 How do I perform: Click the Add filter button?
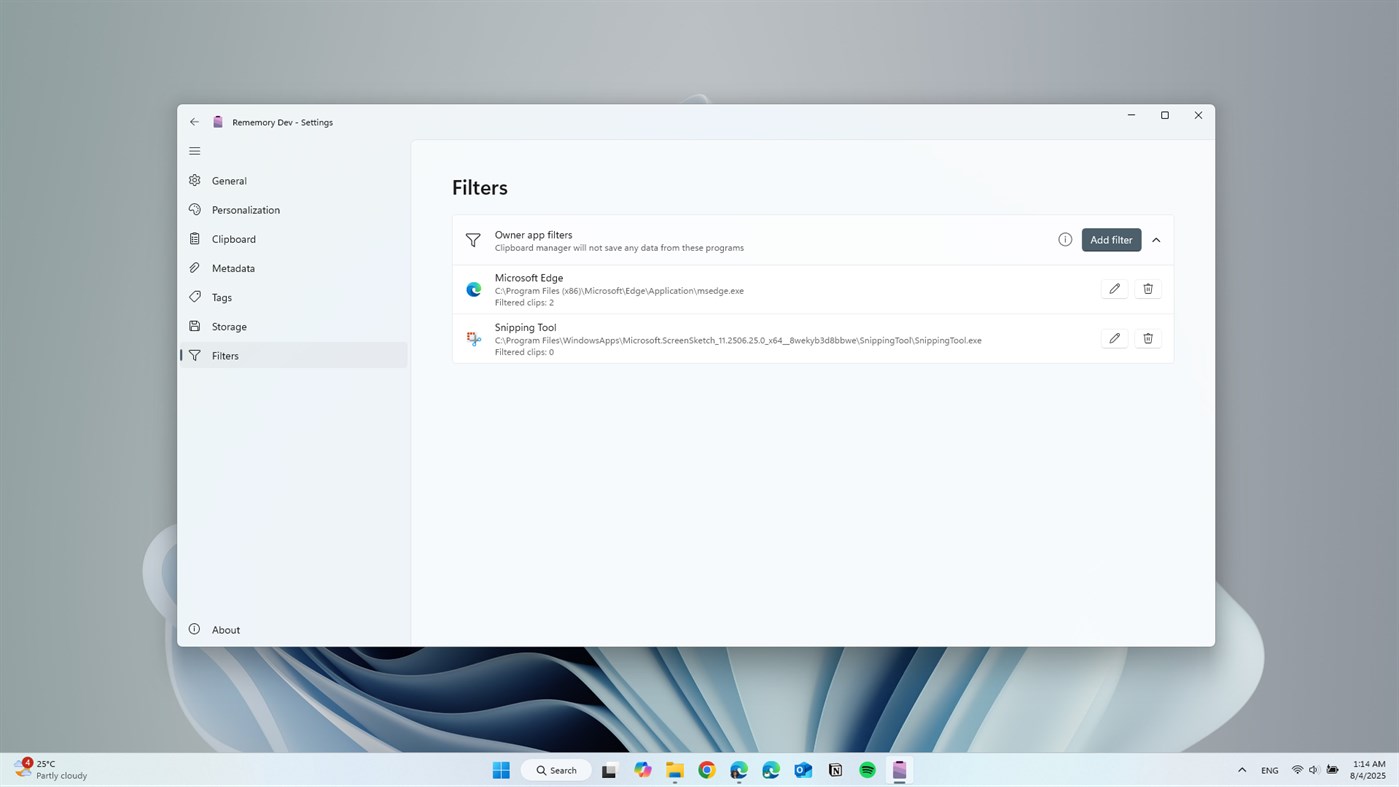tap(1110, 239)
